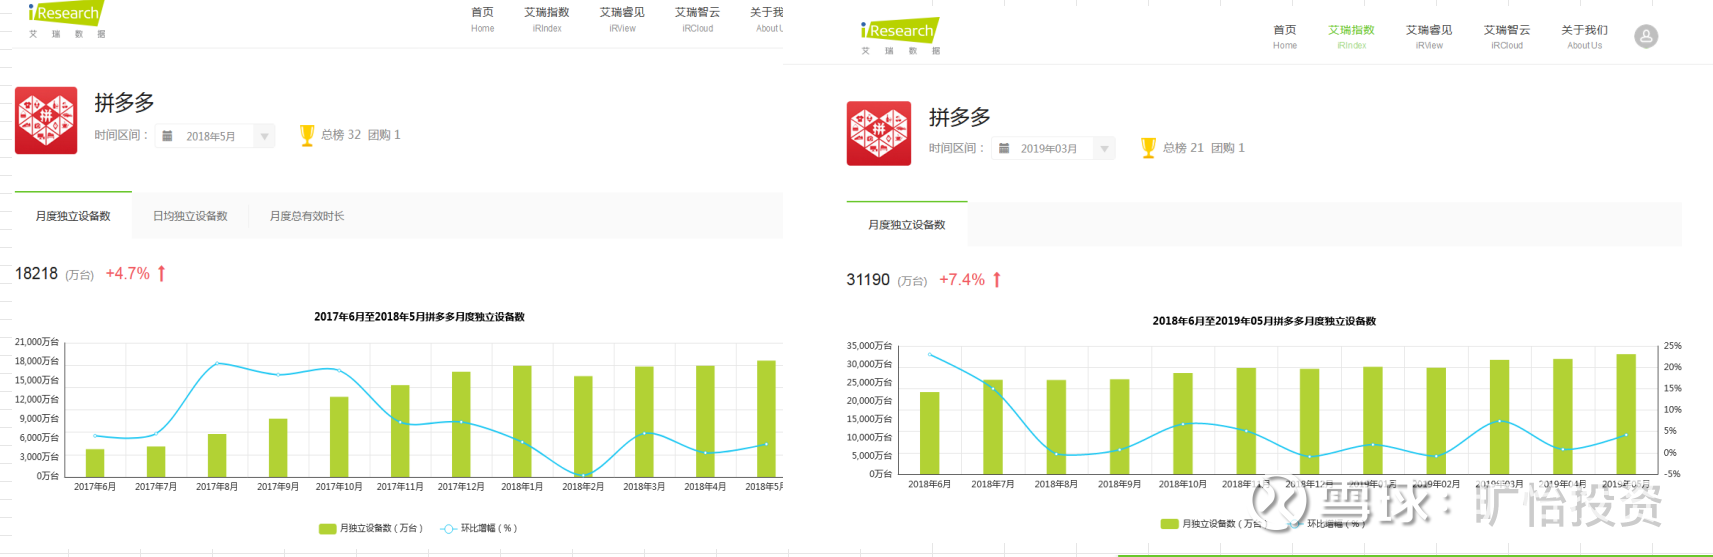The image size is (1713, 557).
Task: Click the 2018年5月 date field
Action: [215, 136]
